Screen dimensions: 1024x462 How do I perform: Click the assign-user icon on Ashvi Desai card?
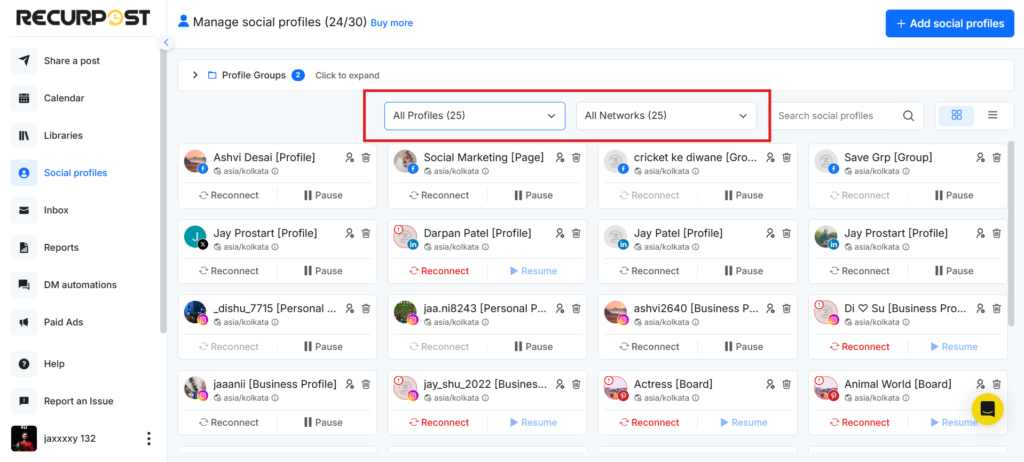[349, 157]
